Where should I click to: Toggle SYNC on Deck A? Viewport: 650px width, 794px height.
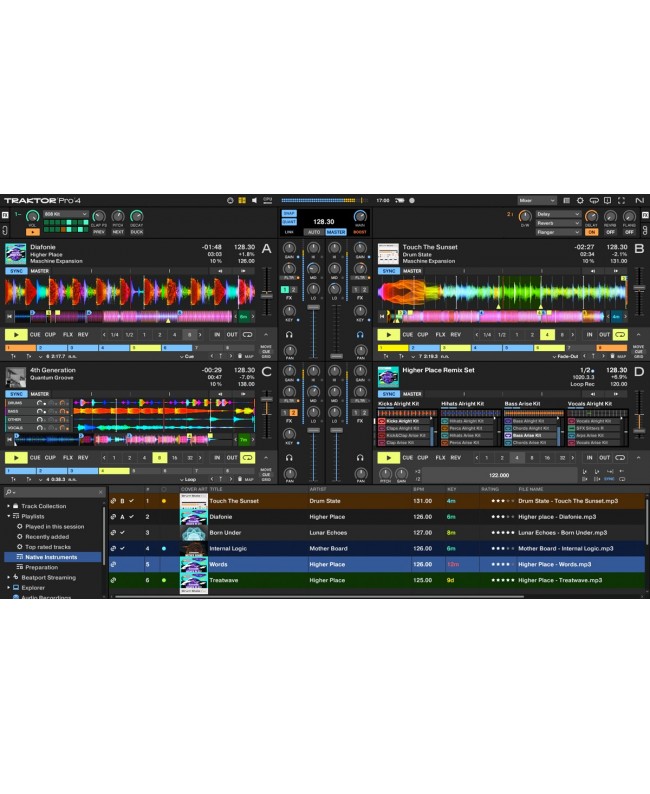(16, 271)
